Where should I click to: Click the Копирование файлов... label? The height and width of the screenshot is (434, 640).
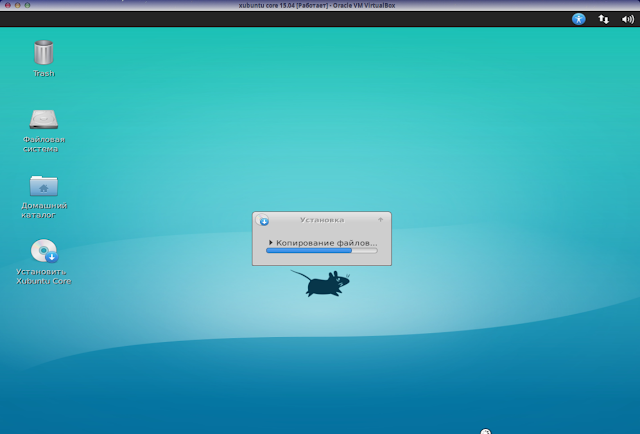327,243
